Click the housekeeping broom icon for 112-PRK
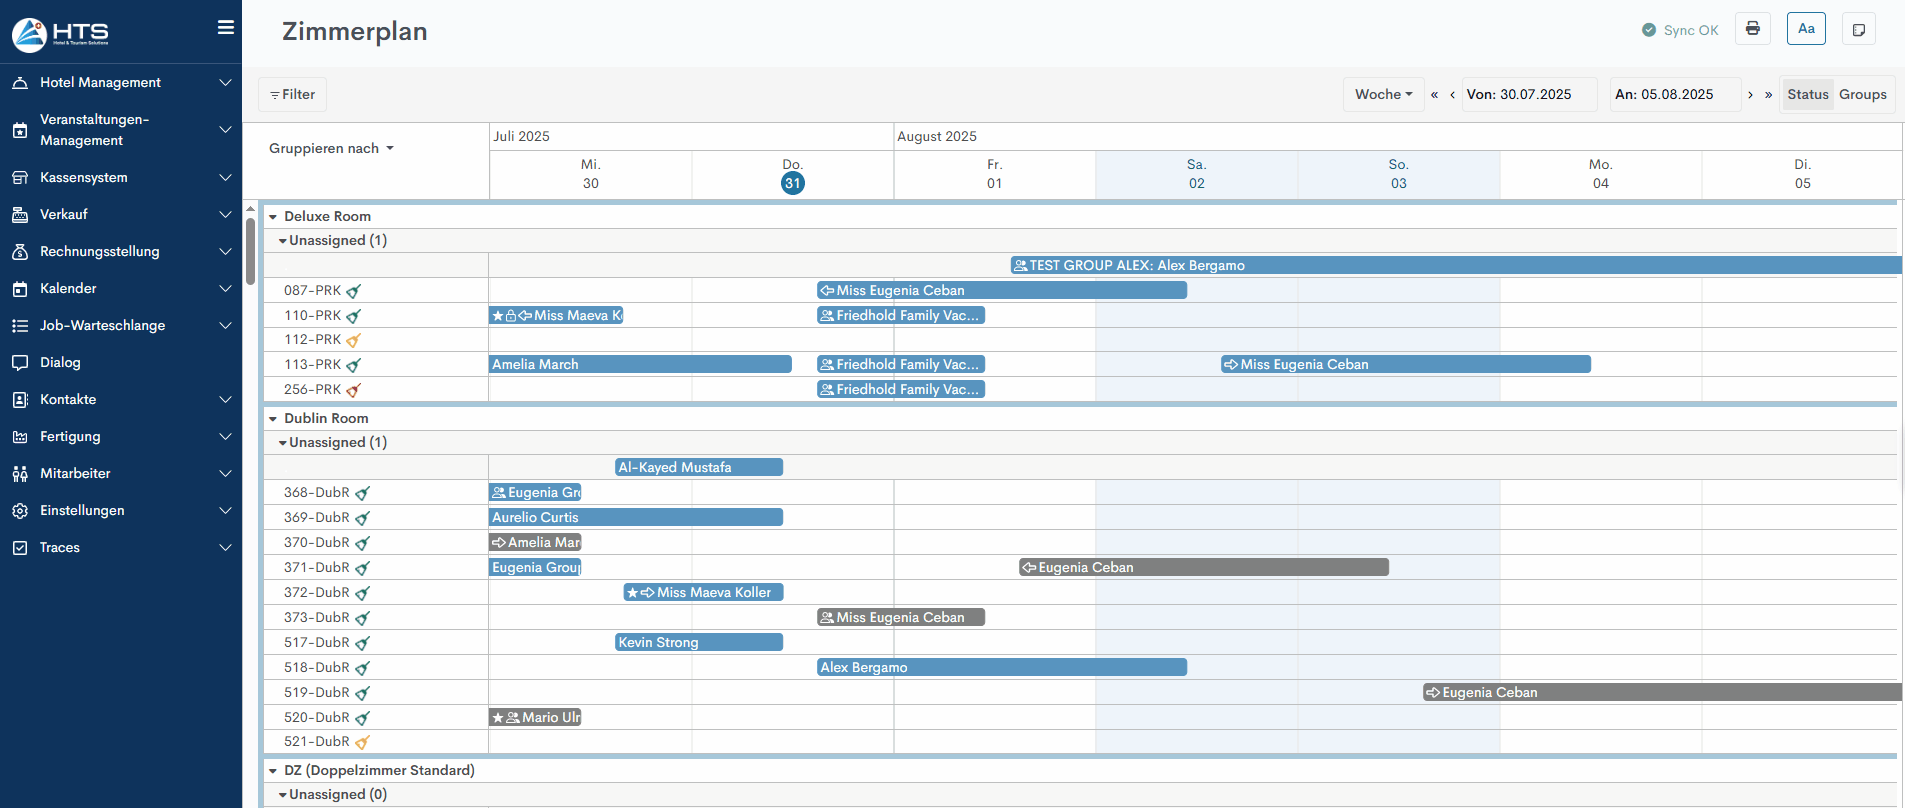This screenshot has height=808, width=1905. click(353, 340)
